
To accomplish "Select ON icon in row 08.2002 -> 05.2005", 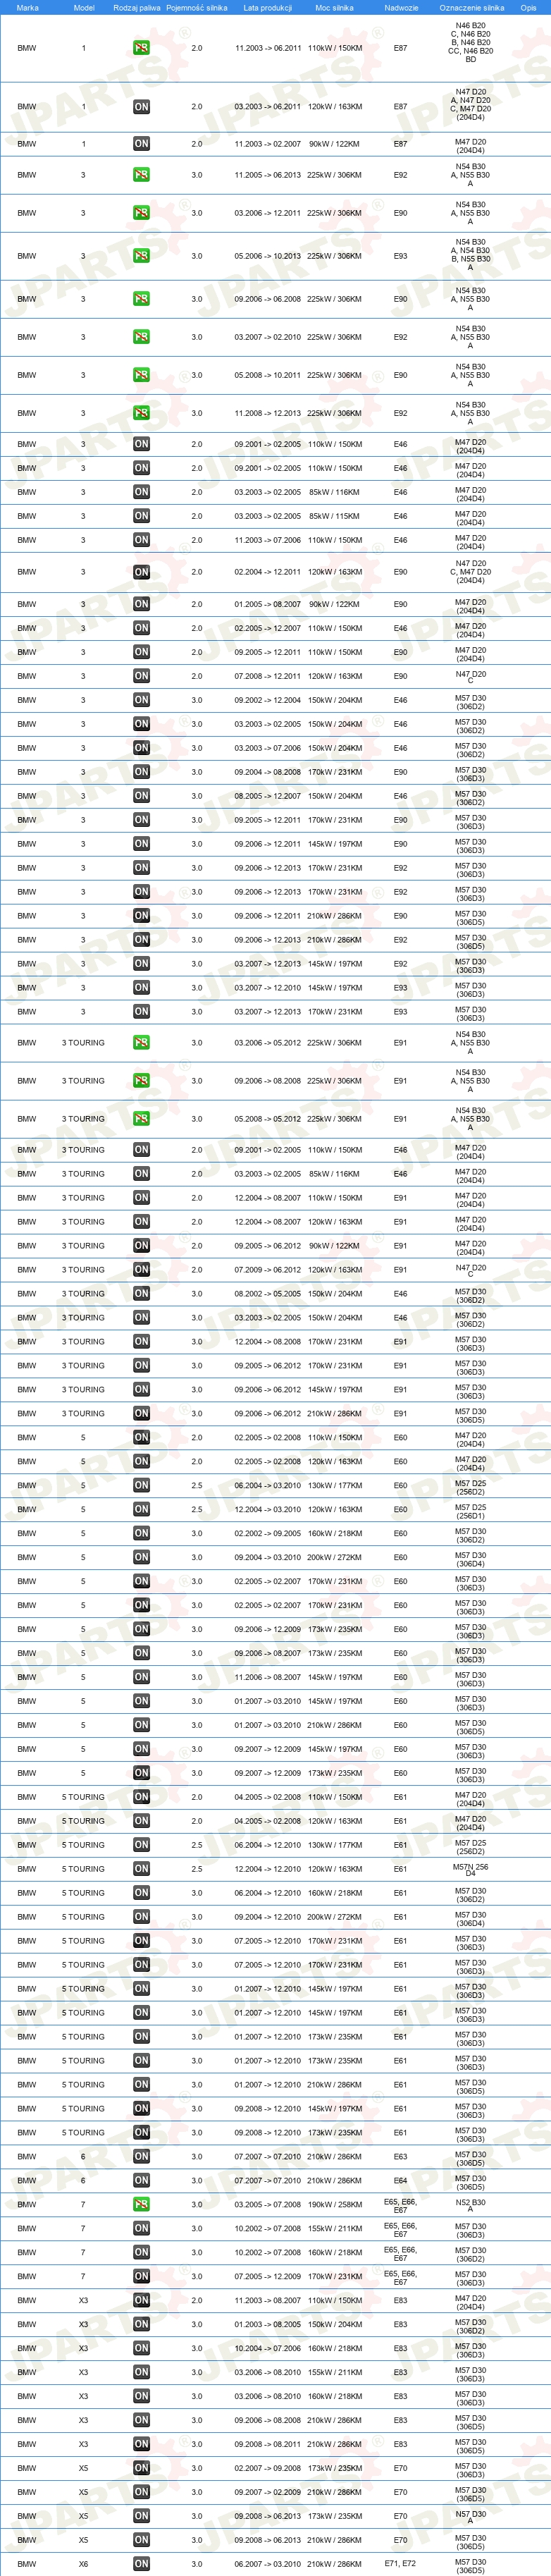I will click(141, 1294).
